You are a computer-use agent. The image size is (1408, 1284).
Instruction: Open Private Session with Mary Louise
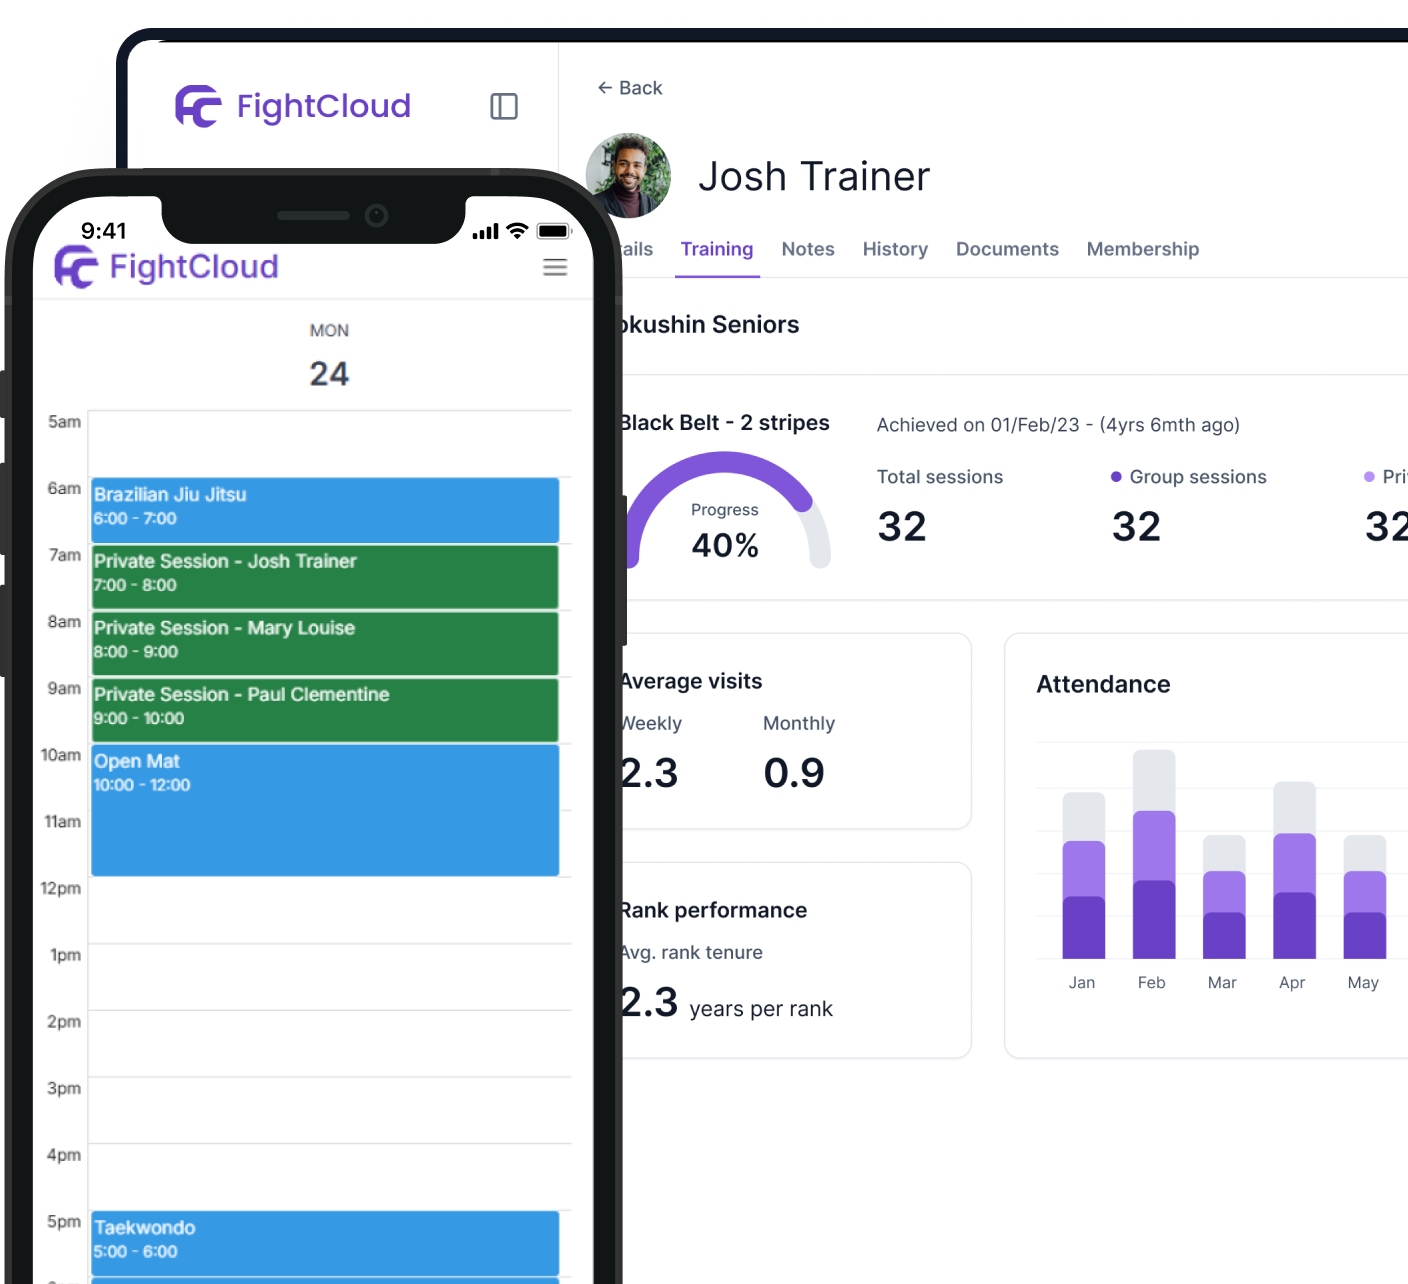click(x=325, y=644)
